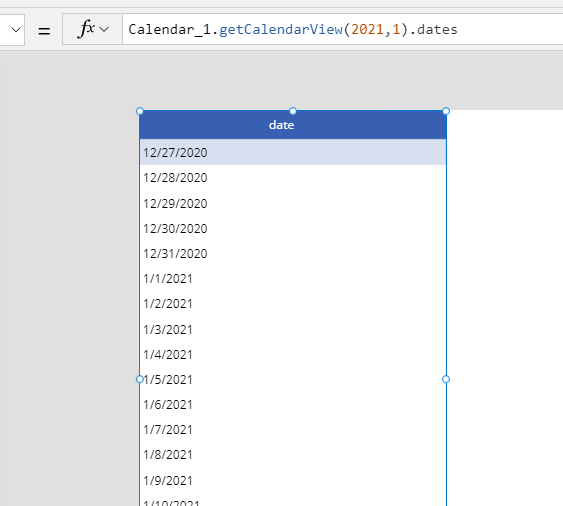The height and width of the screenshot is (506, 563).
Task: Click the top-center resize handle of the table
Action: 293,111
